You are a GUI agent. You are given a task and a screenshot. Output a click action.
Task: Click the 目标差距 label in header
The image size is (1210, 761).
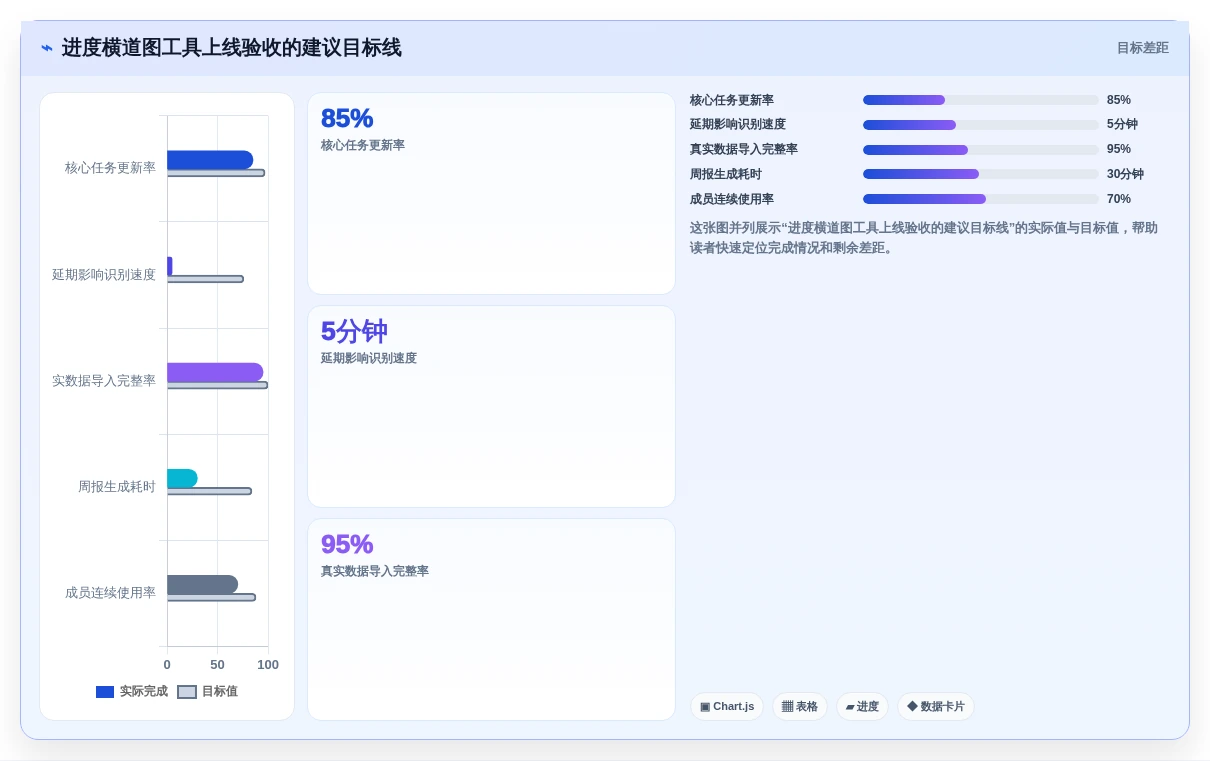pos(1142,48)
